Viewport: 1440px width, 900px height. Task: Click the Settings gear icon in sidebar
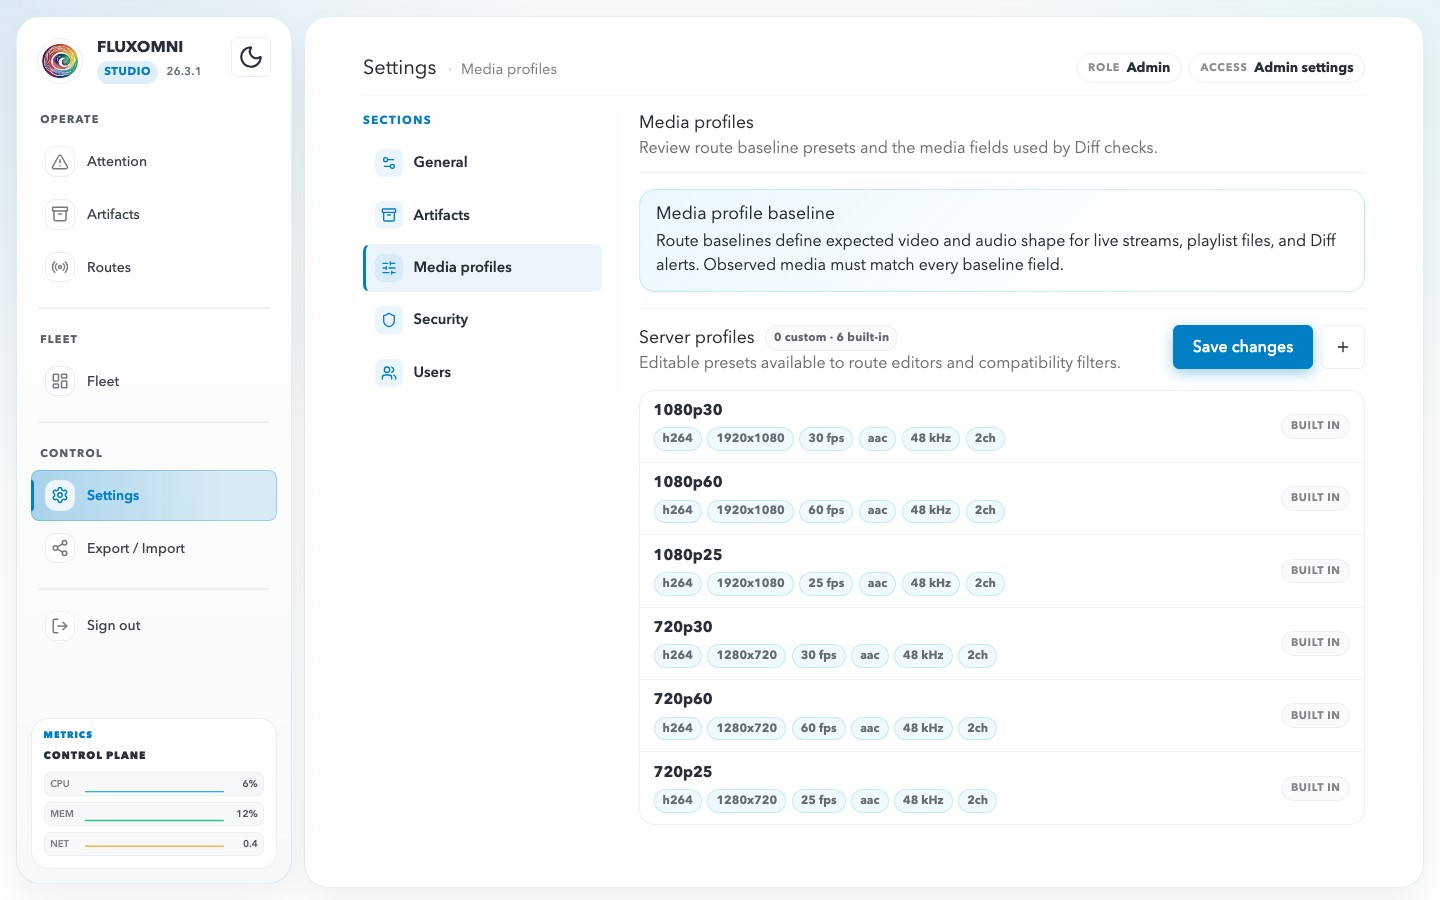coord(60,495)
